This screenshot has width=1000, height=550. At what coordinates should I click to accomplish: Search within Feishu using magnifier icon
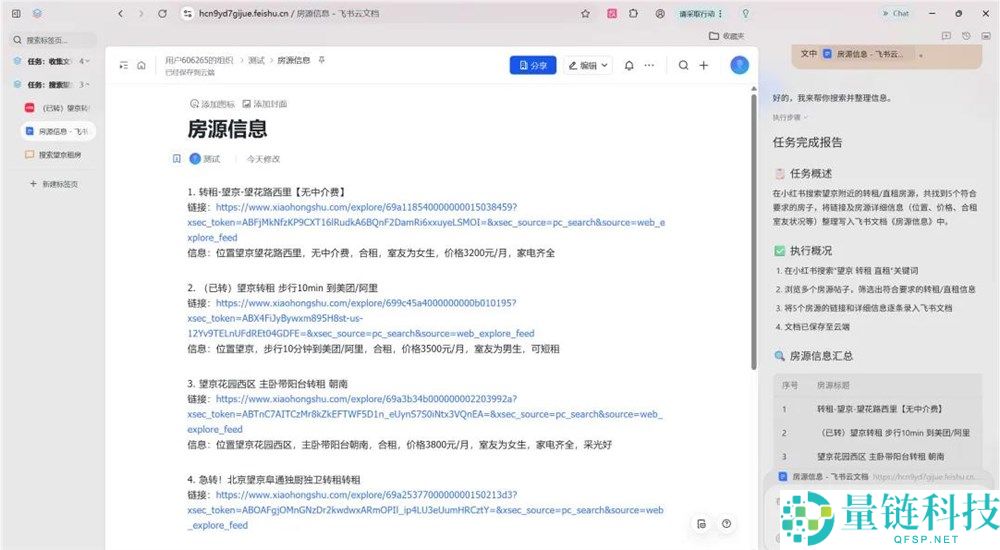click(683, 65)
